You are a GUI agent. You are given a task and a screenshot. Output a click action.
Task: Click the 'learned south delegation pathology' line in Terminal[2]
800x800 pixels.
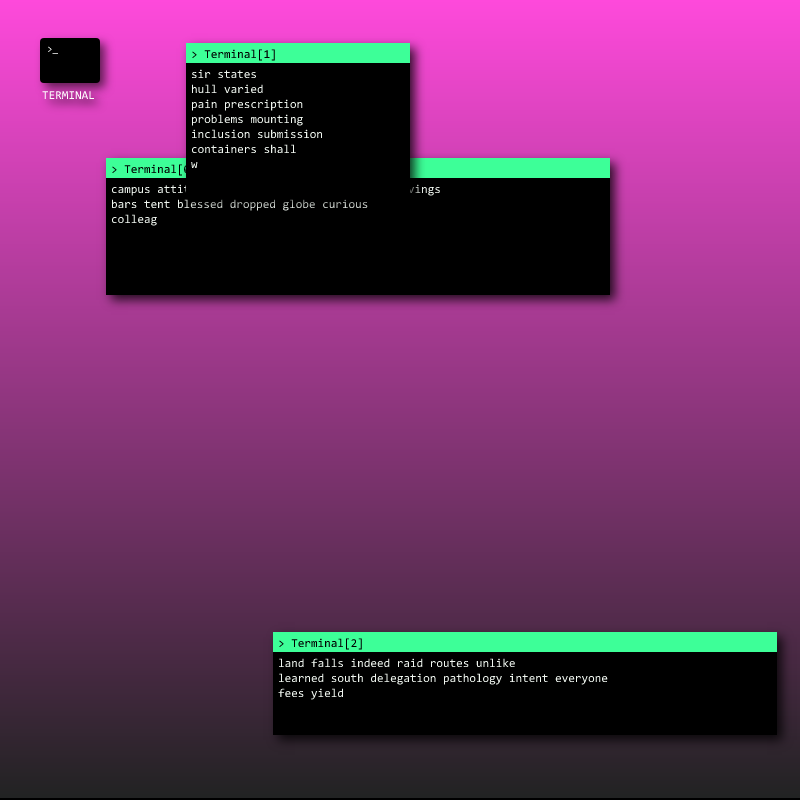(x=443, y=679)
